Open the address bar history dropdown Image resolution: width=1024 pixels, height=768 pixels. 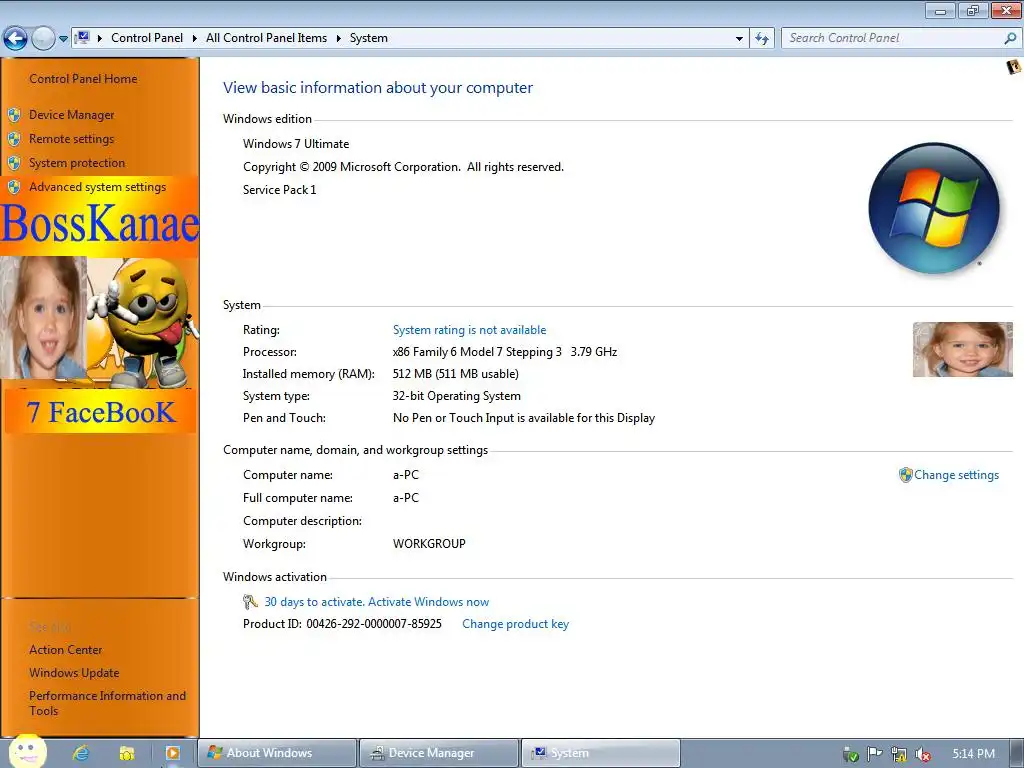pos(739,39)
